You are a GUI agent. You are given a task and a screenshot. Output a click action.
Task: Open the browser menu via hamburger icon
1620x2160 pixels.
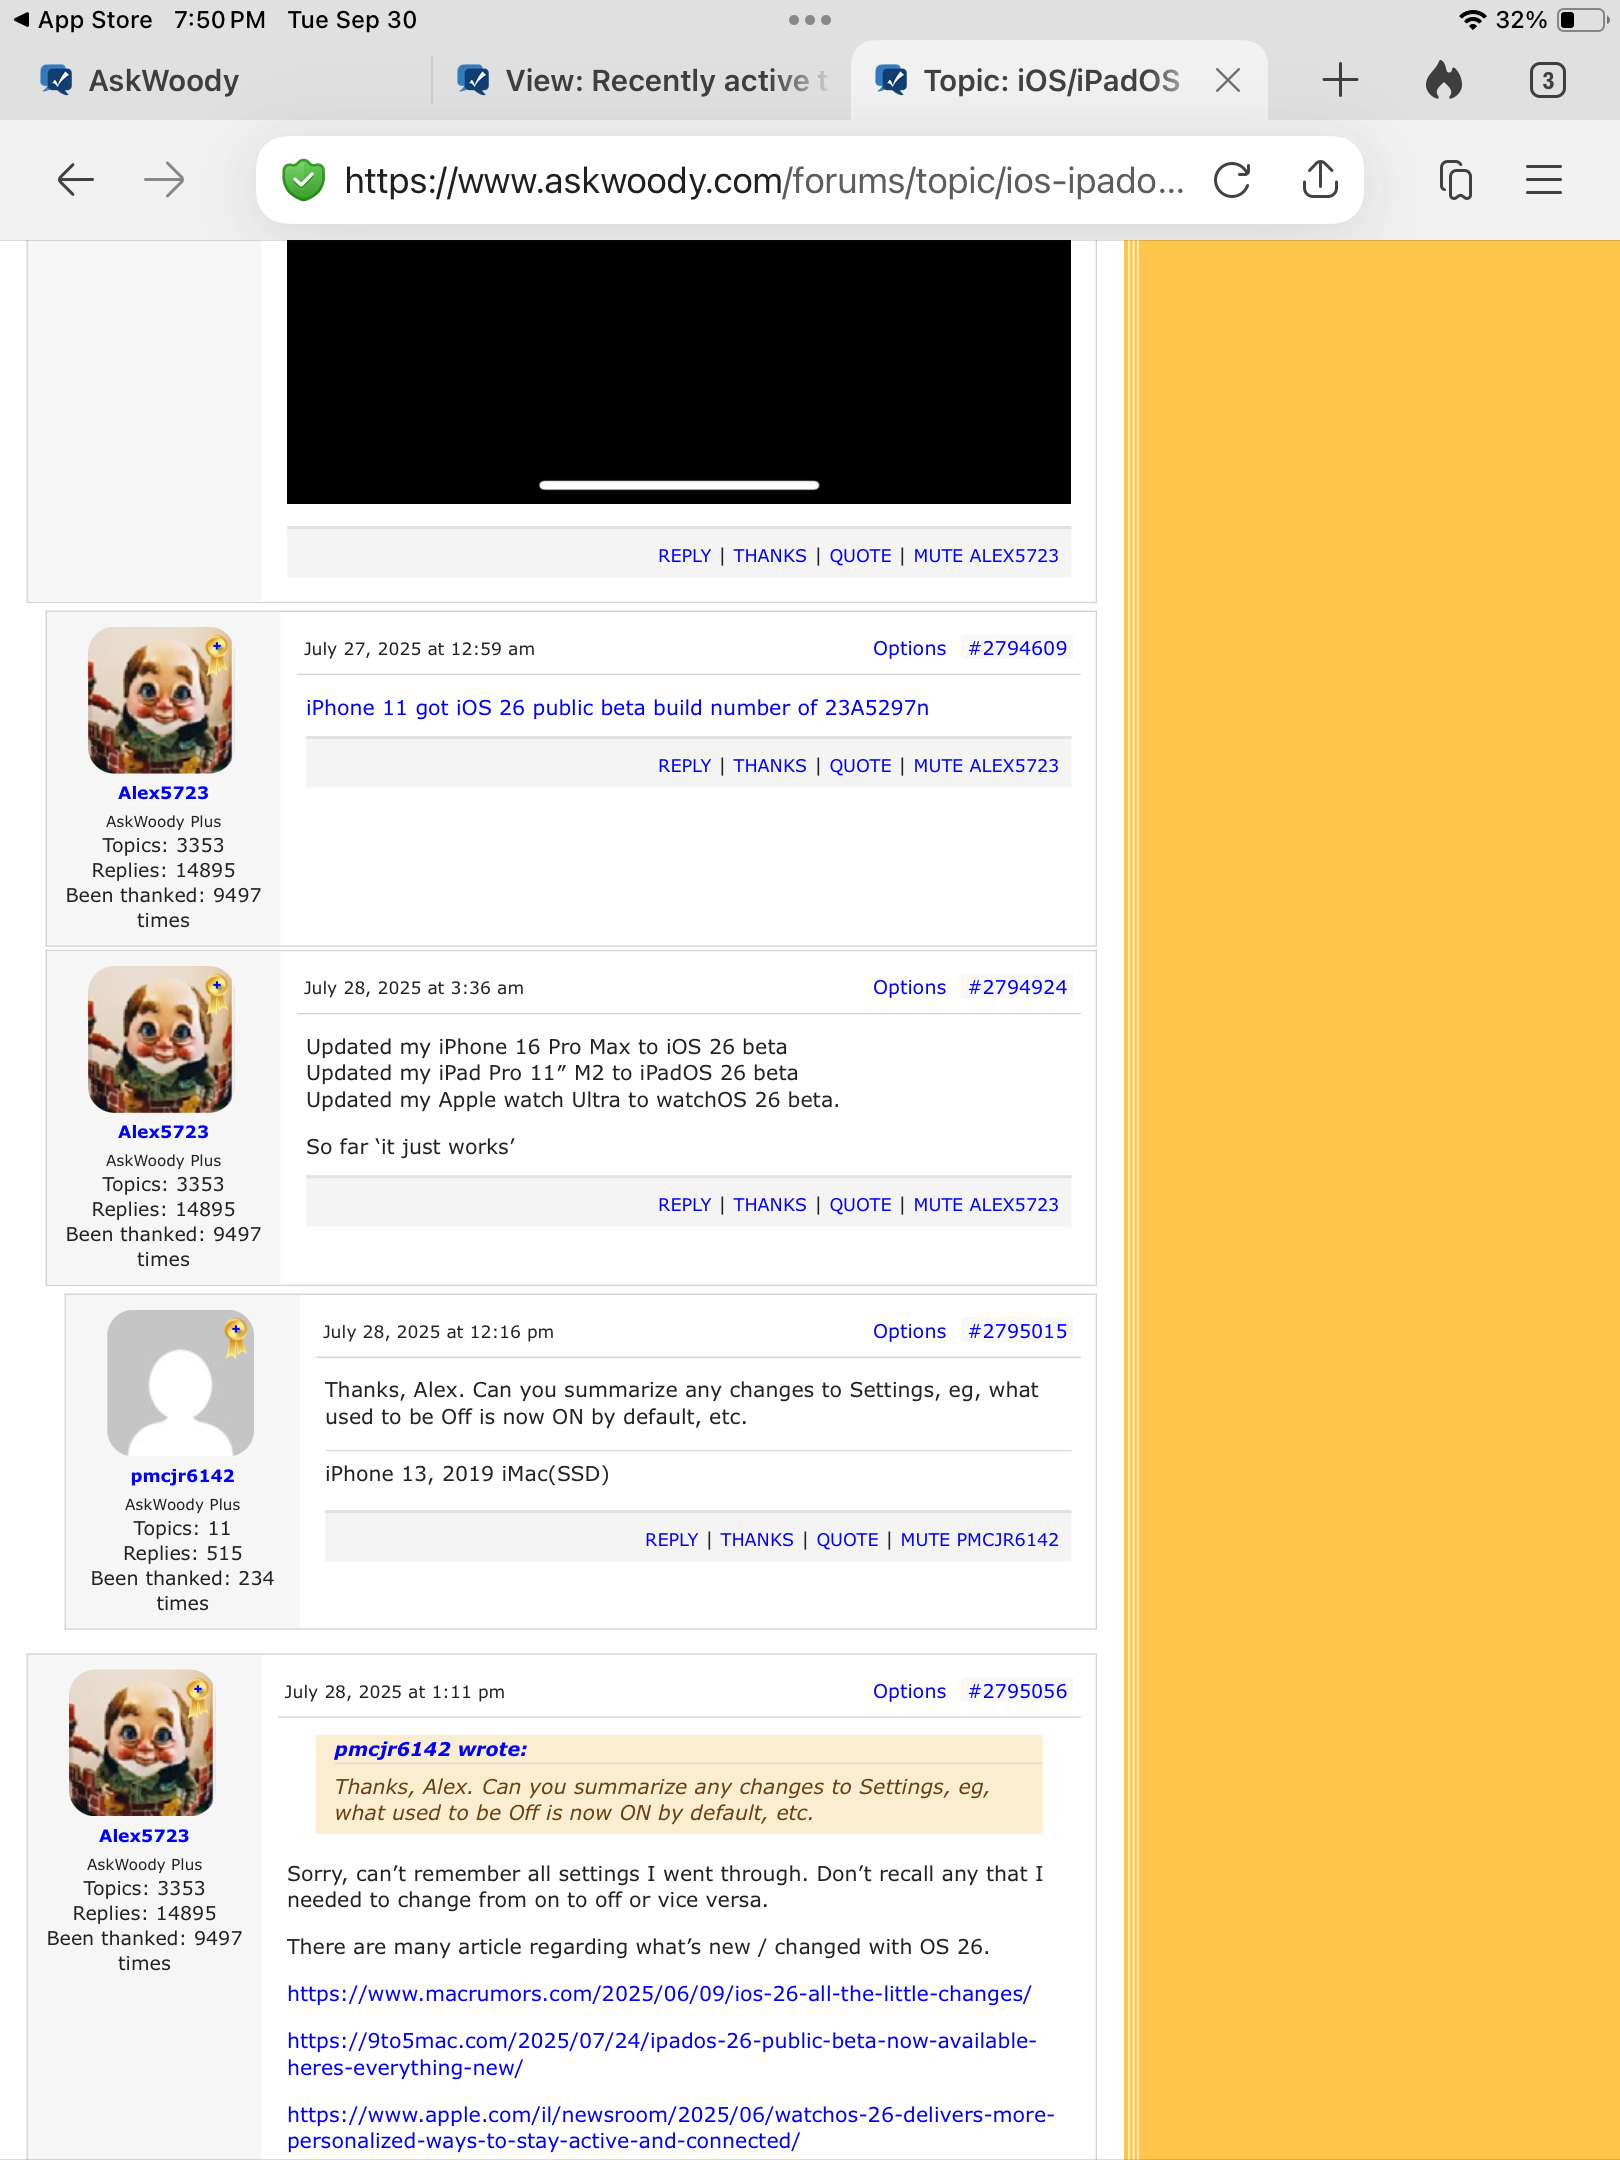click(1542, 181)
